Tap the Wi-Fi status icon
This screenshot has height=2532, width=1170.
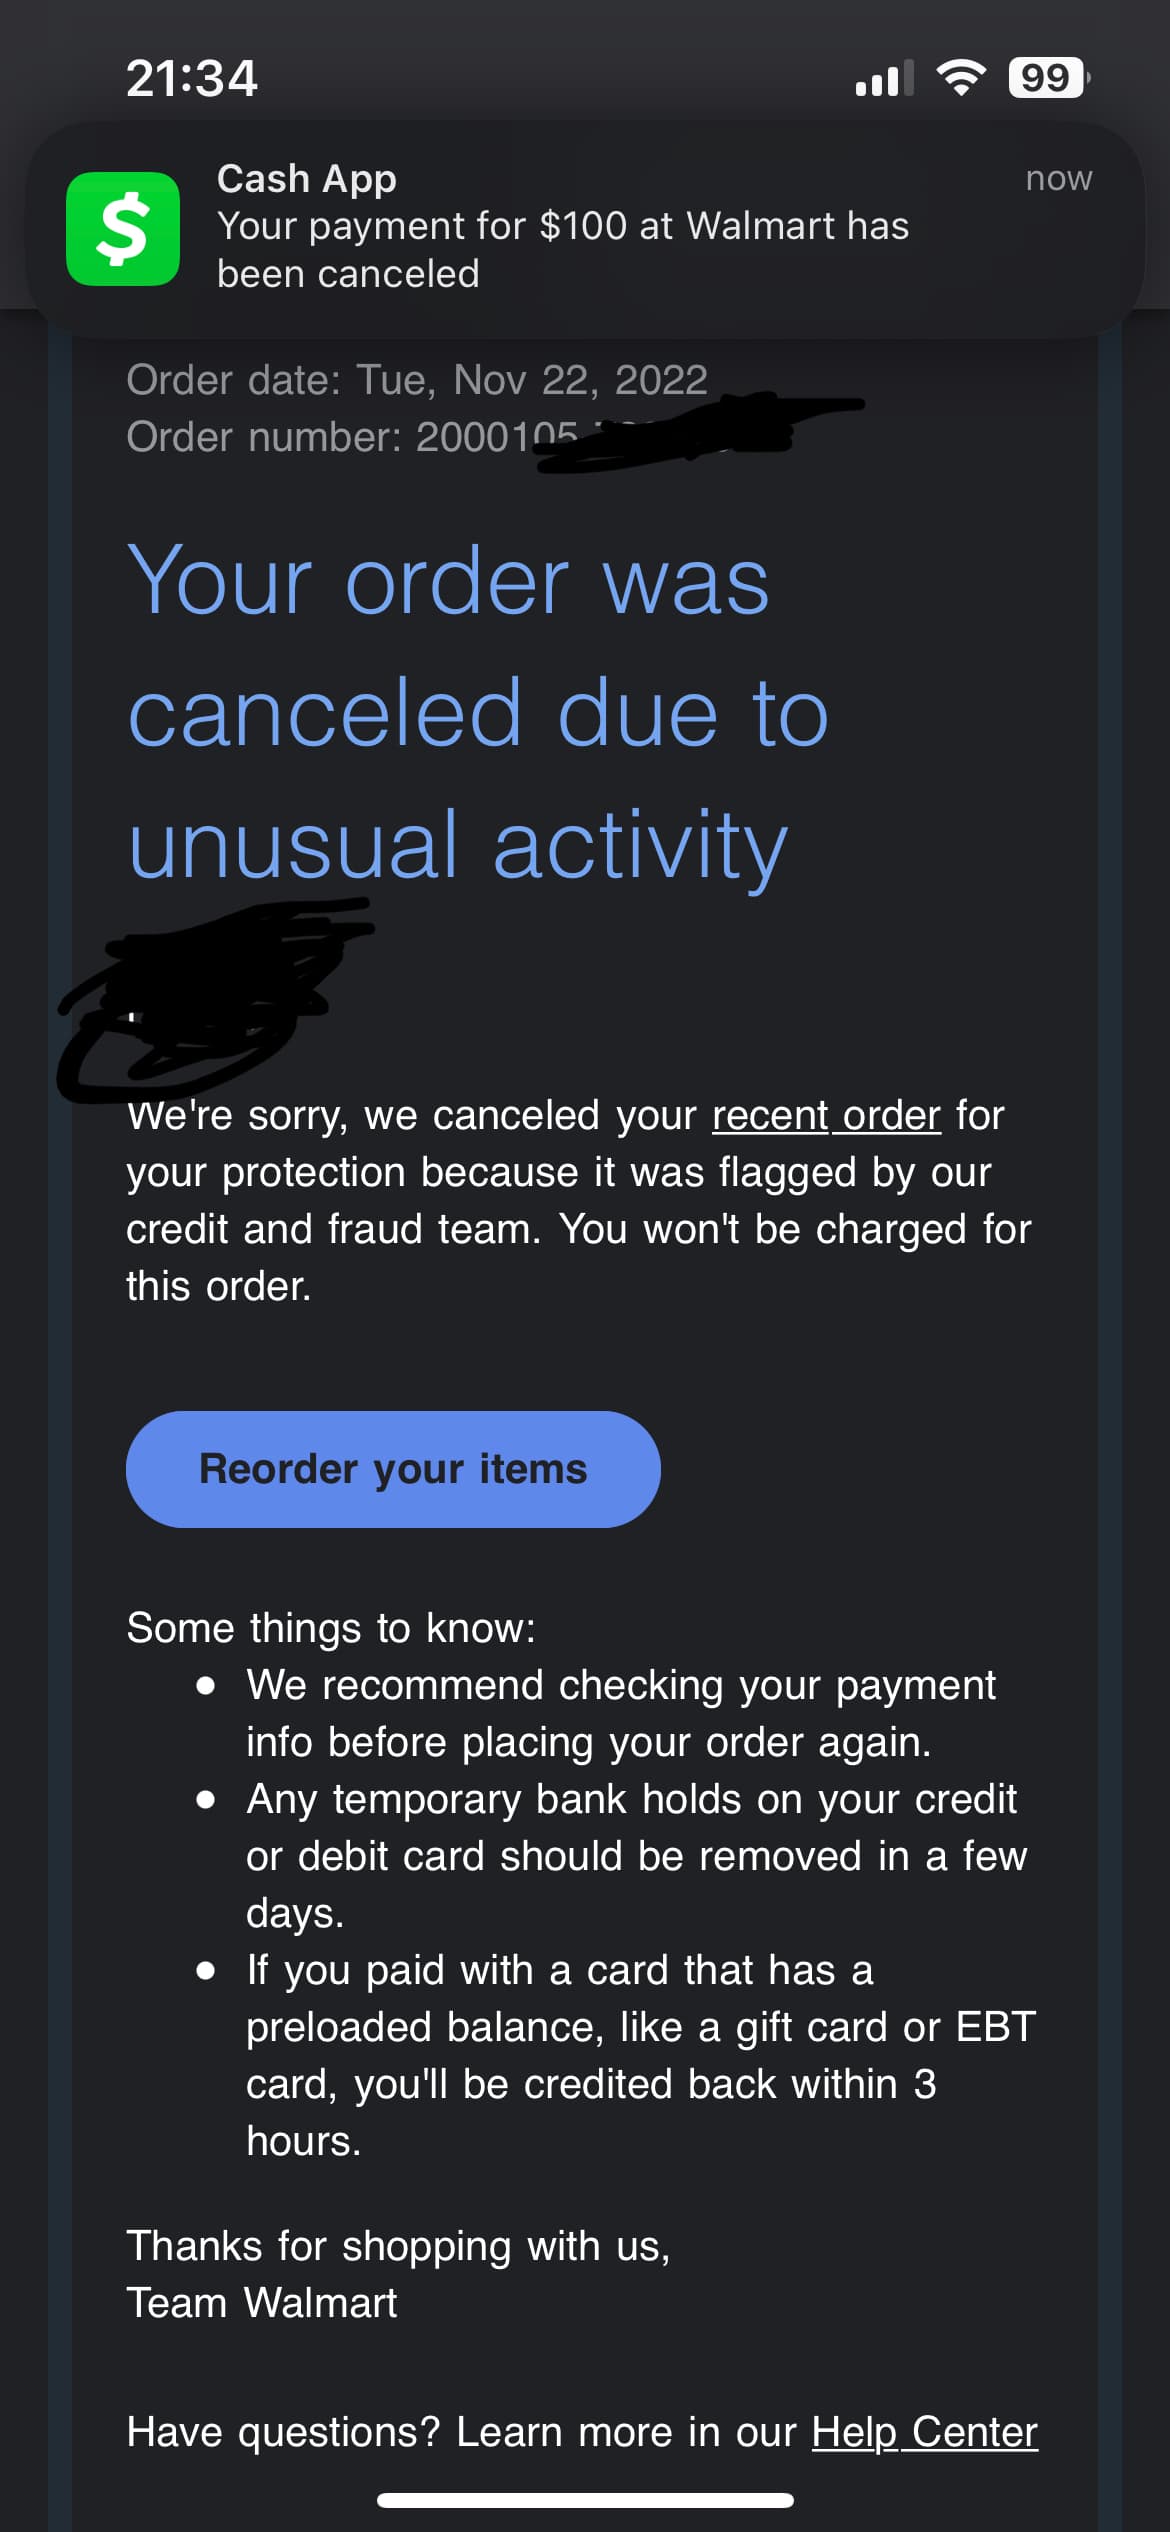[x=960, y=78]
